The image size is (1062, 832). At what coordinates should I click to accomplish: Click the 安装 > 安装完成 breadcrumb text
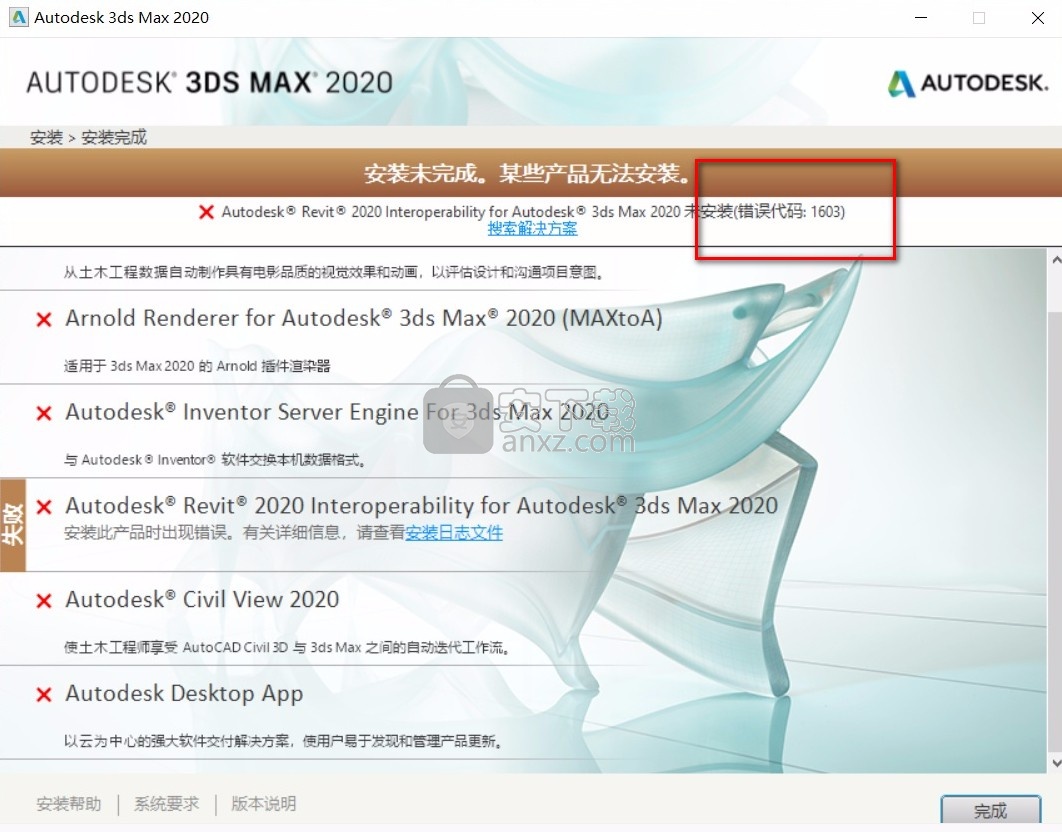pos(88,138)
